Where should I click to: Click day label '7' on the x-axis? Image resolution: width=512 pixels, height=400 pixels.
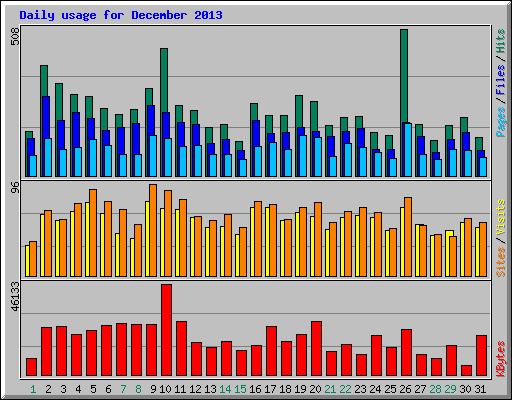click(x=123, y=389)
